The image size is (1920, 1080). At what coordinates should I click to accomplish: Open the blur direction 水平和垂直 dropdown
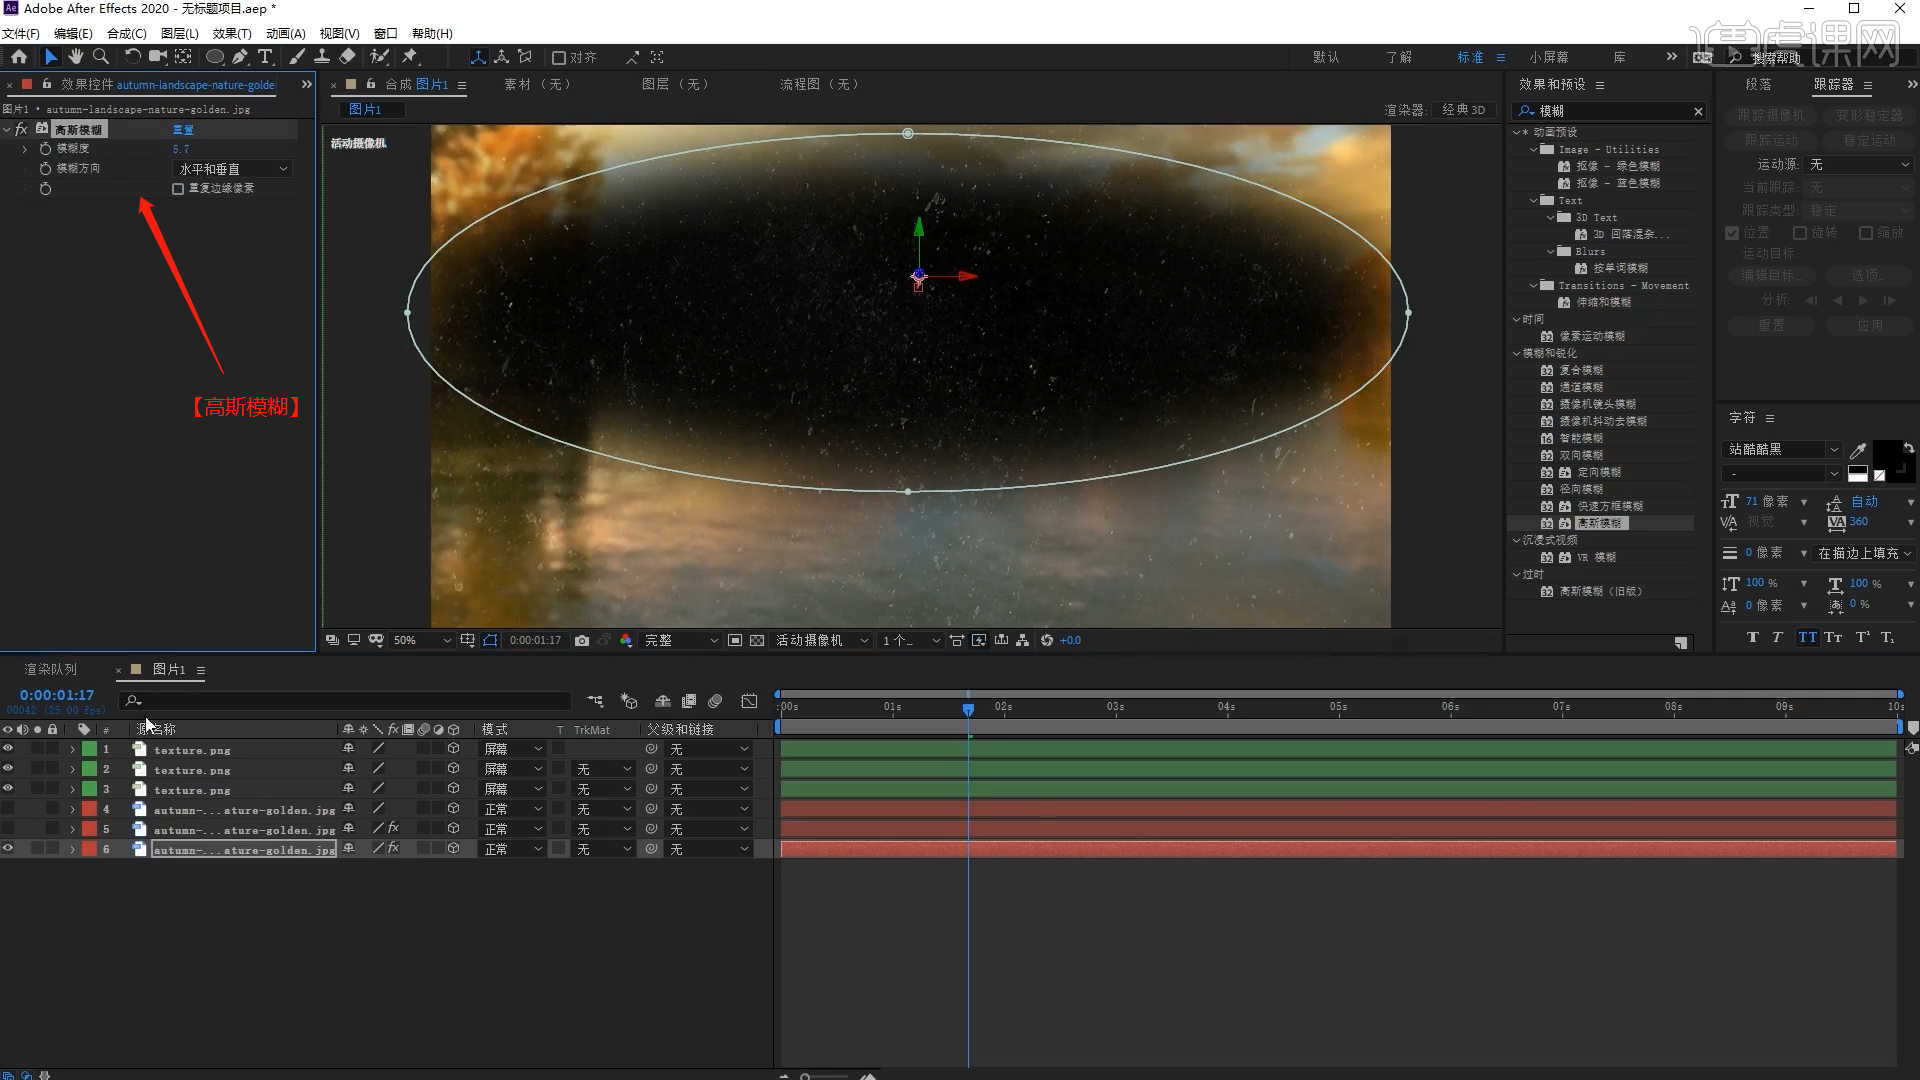click(233, 169)
